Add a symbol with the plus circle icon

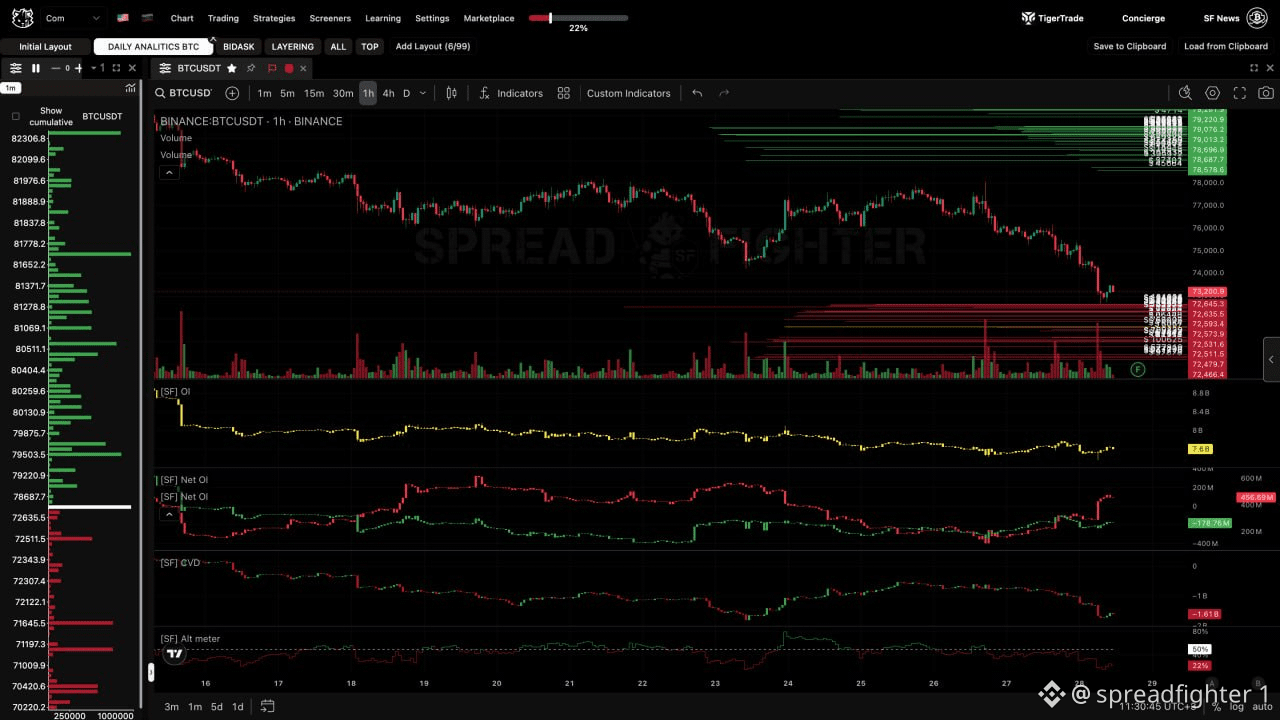click(232, 93)
